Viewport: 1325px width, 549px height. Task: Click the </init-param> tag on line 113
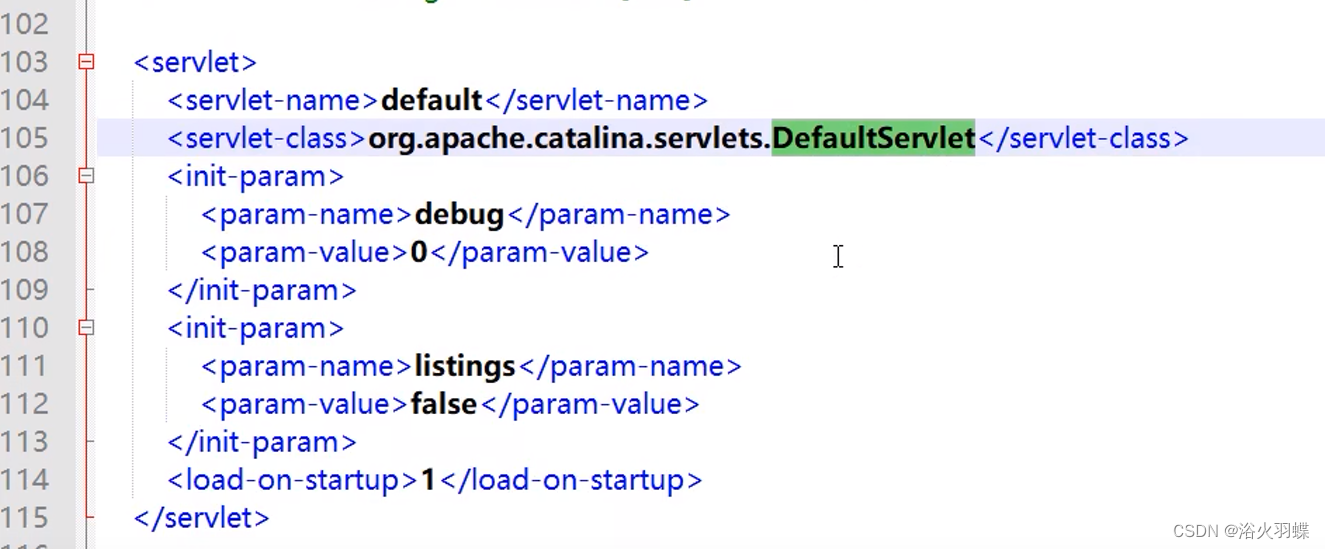[x=262, y=443]
